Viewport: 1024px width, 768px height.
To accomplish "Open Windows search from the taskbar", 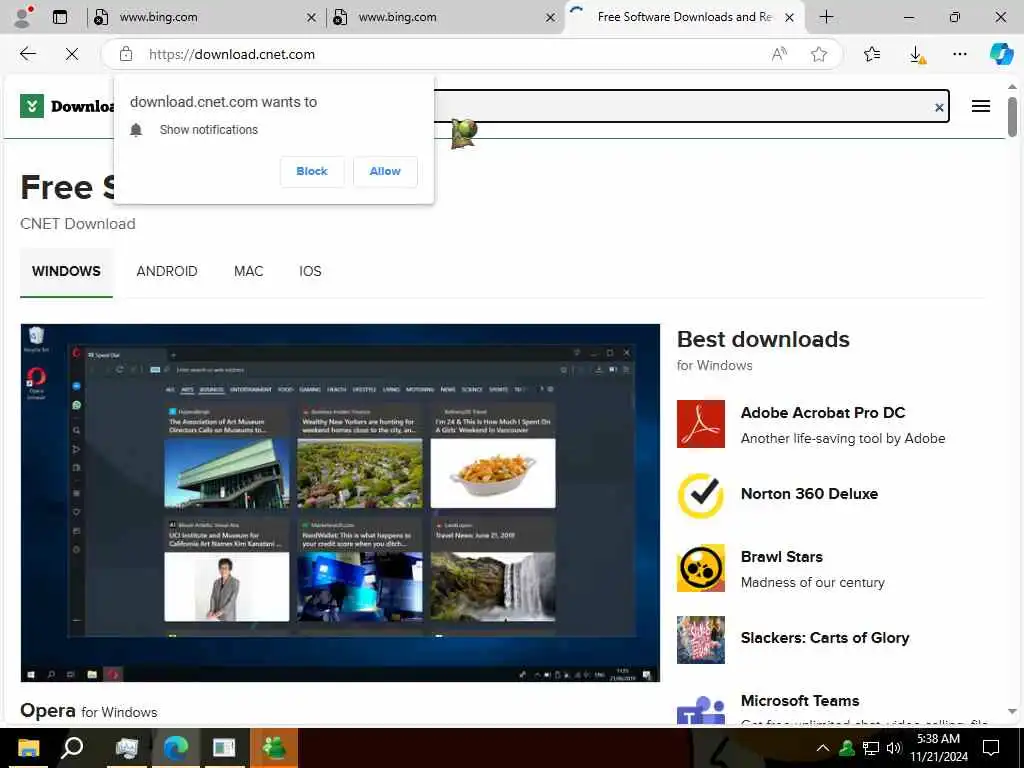I will tap(72, 748).
